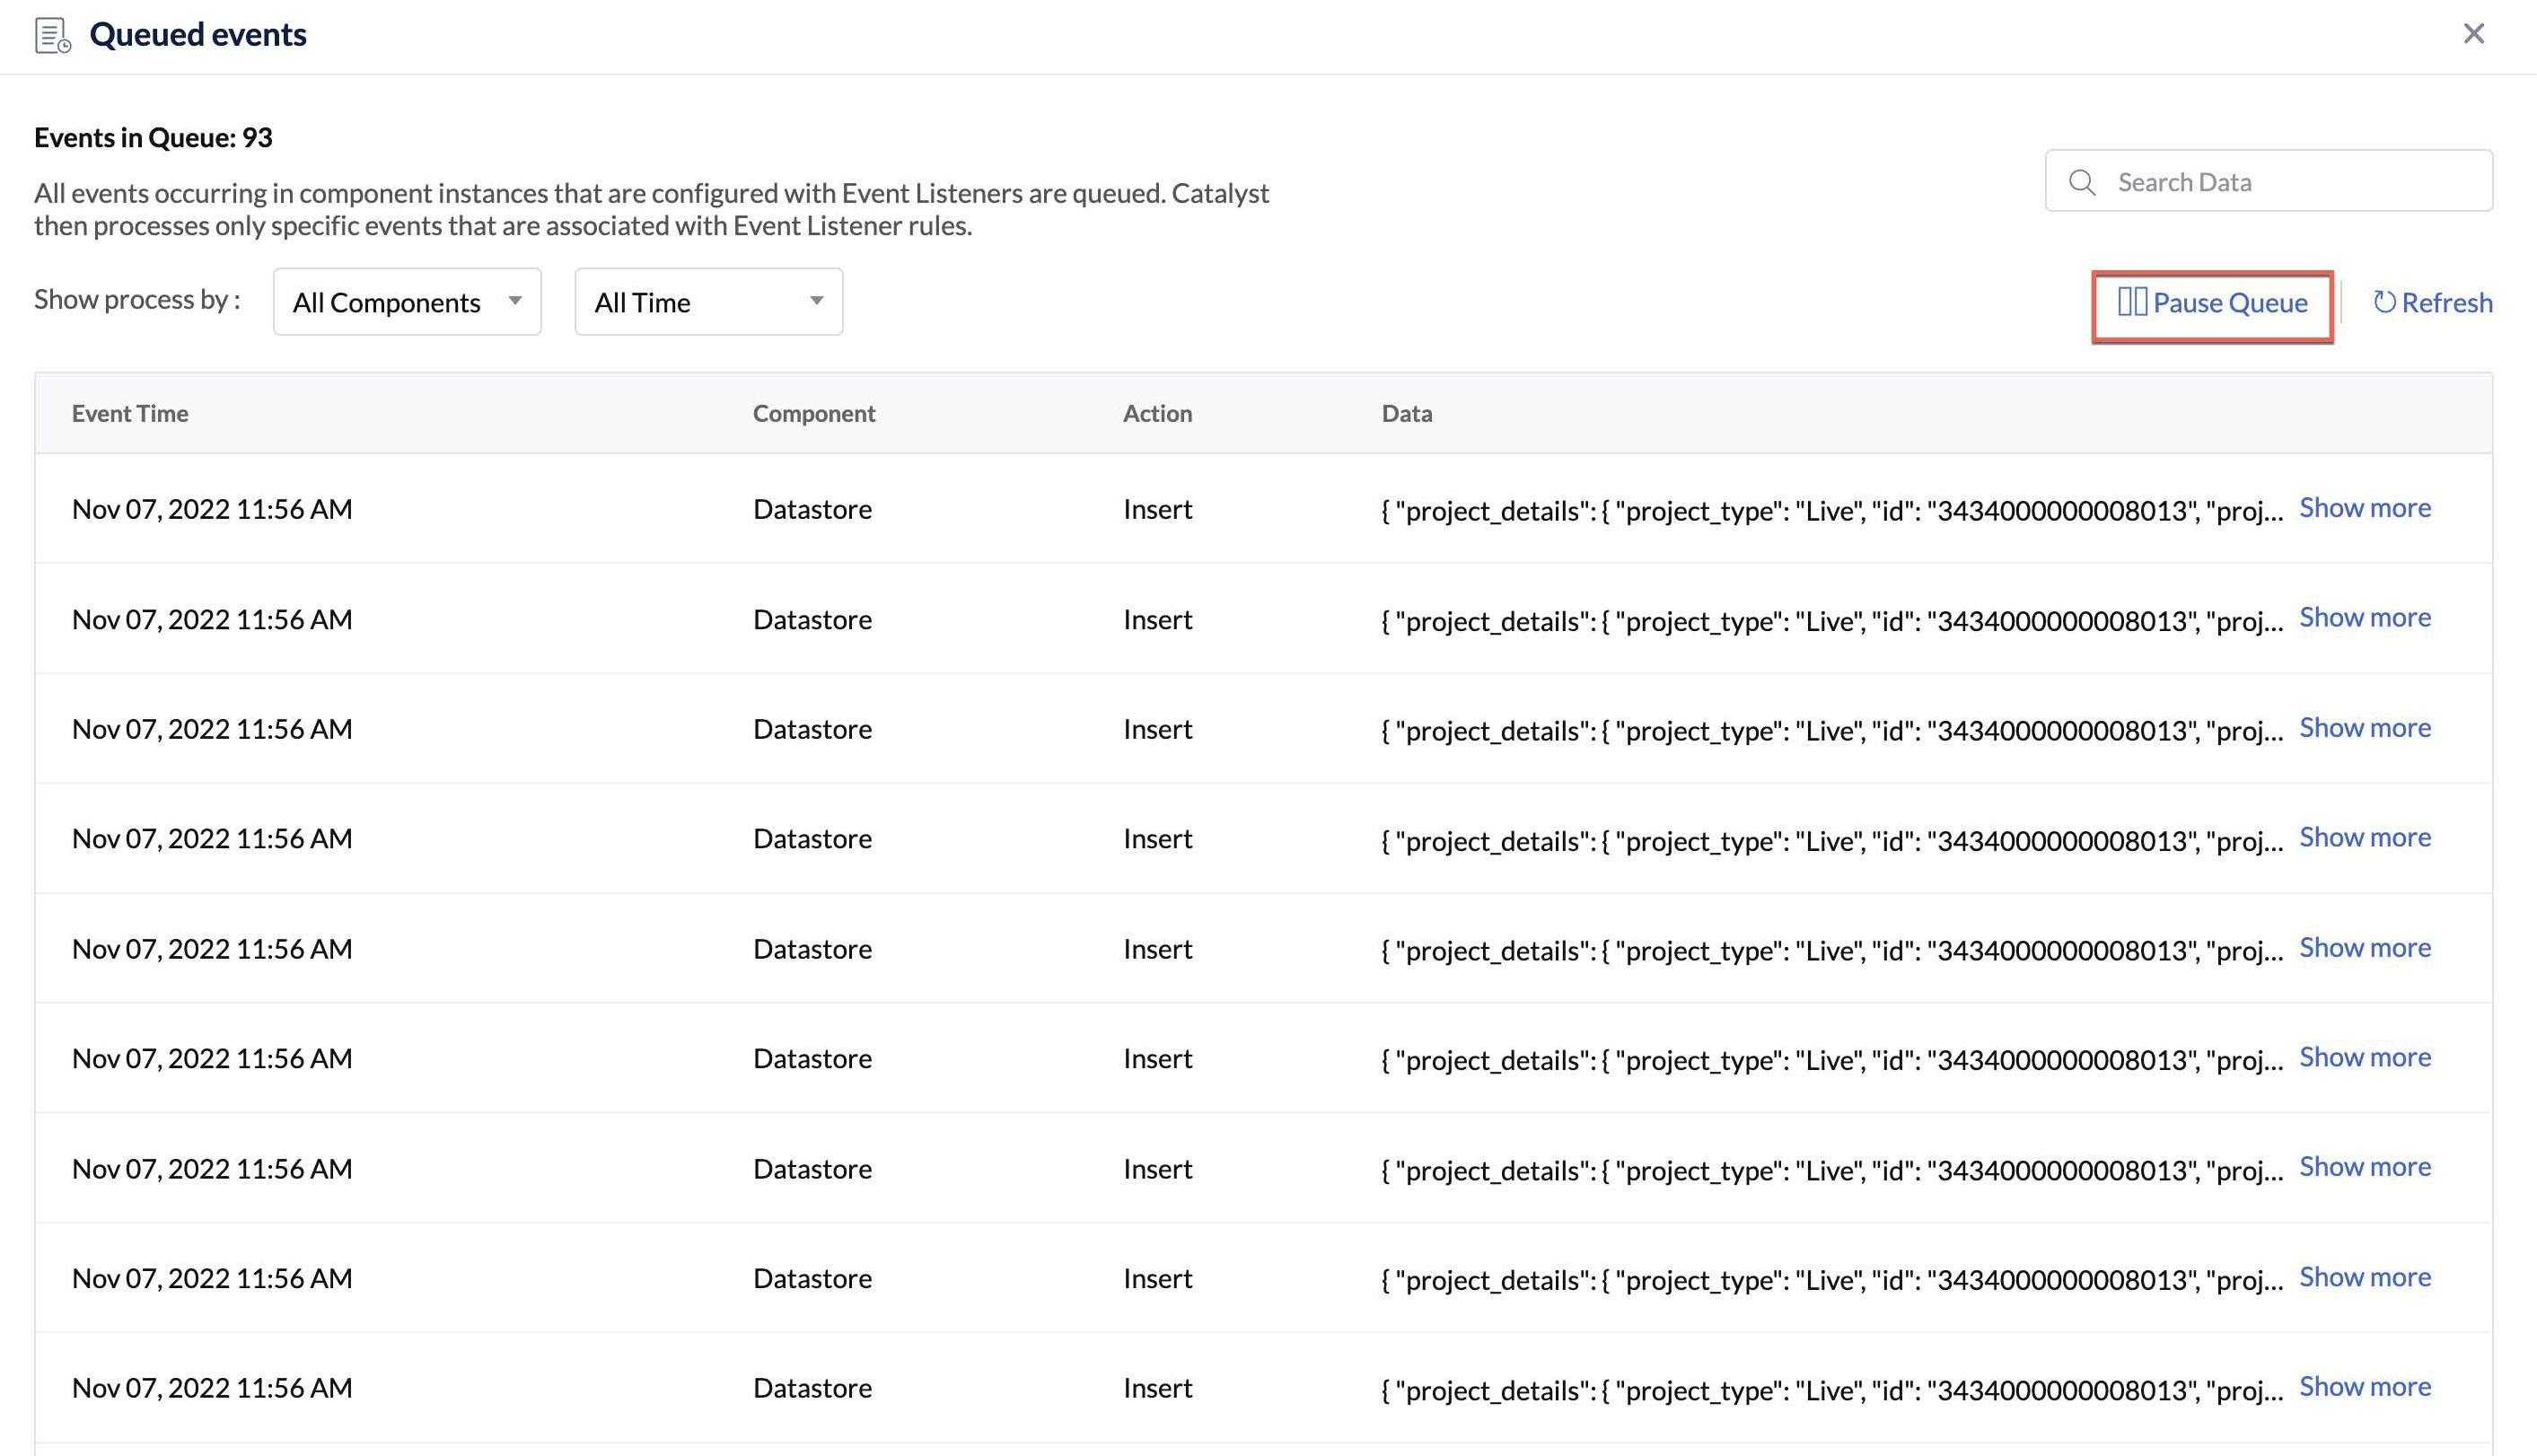Click the circular refresh arrow icon
Image resolution: width=2537 pixels, height=1456 pixels.
click(x=2384, y=302)
